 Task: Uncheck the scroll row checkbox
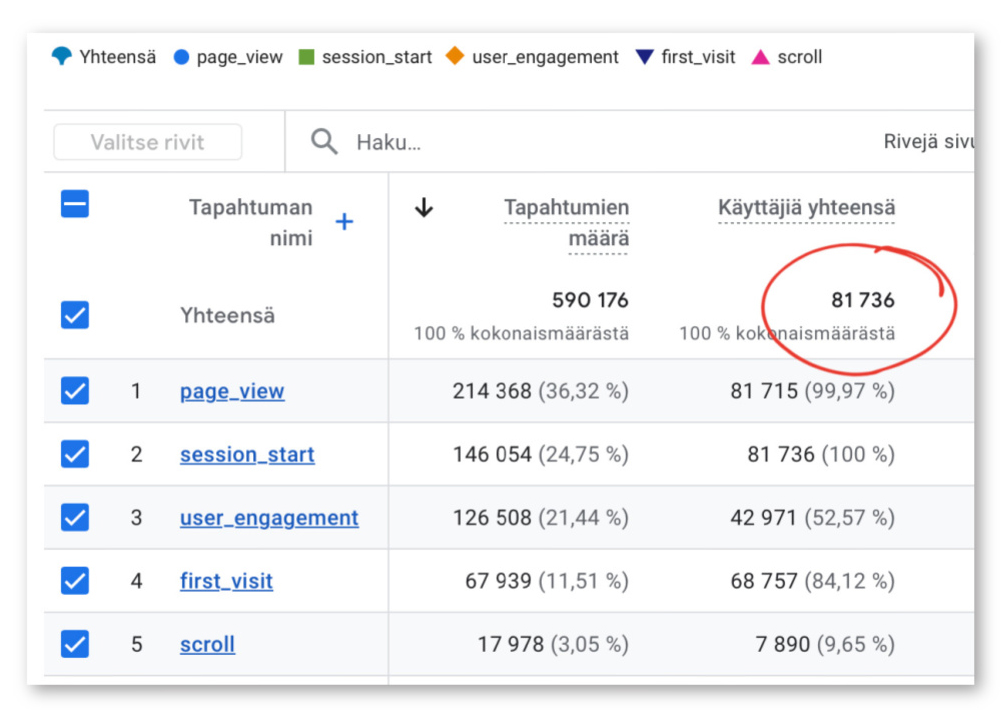(75, 644)
